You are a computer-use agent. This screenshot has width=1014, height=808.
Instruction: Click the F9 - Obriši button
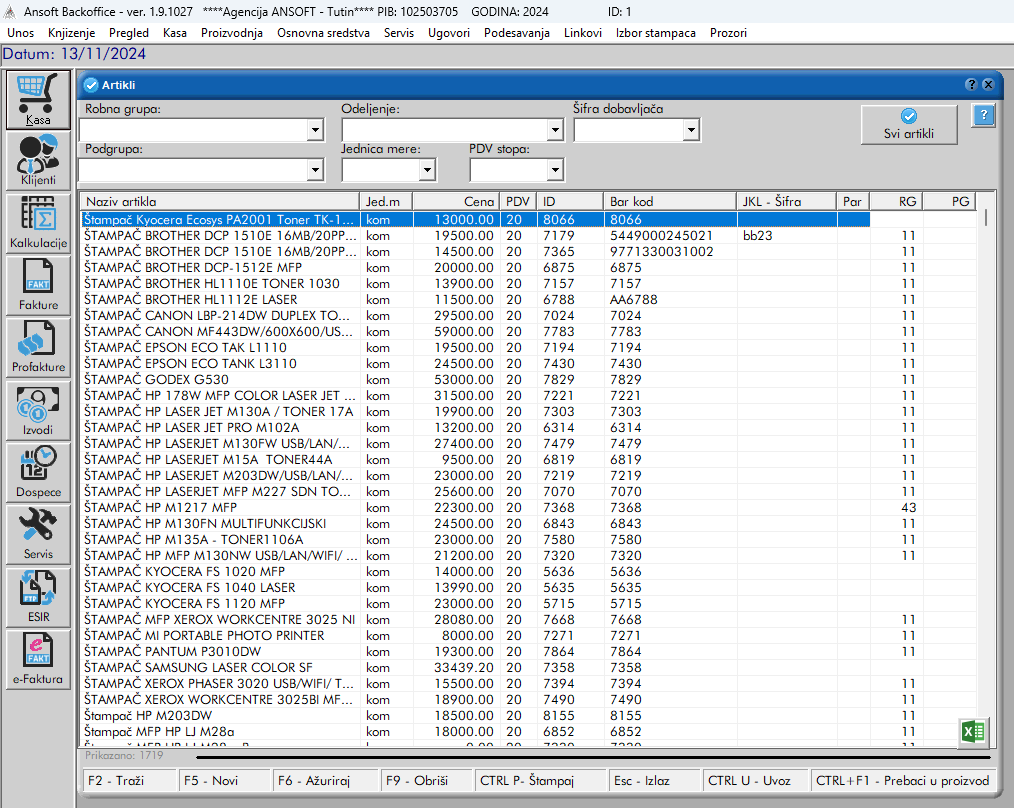pos(427,780)
